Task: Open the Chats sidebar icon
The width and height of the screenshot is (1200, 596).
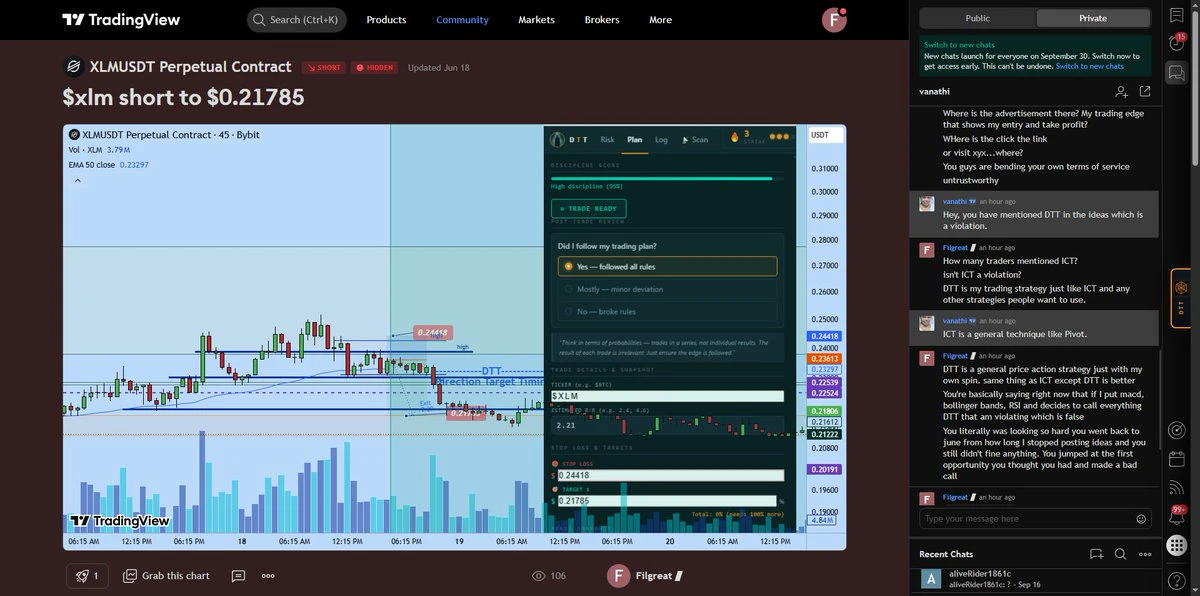Action: pos(1177,73)
